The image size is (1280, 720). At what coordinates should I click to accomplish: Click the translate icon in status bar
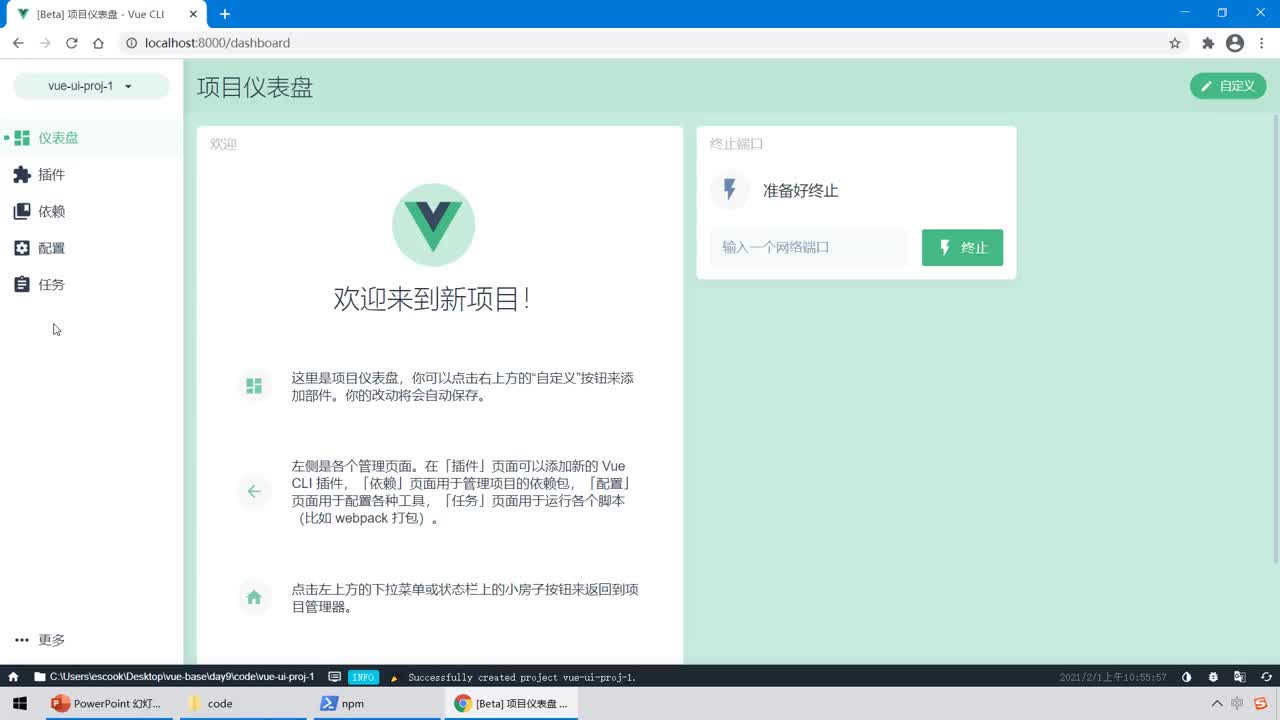1240,677
